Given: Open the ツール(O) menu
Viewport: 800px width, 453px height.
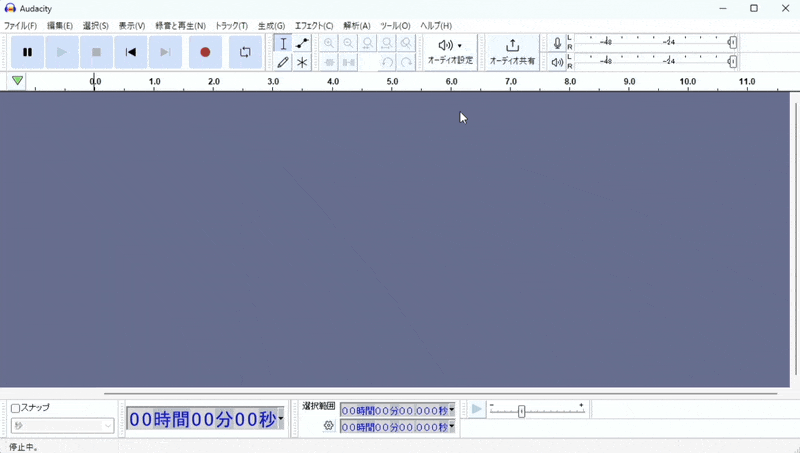Looking at the screenshot, I should [395, 26].
